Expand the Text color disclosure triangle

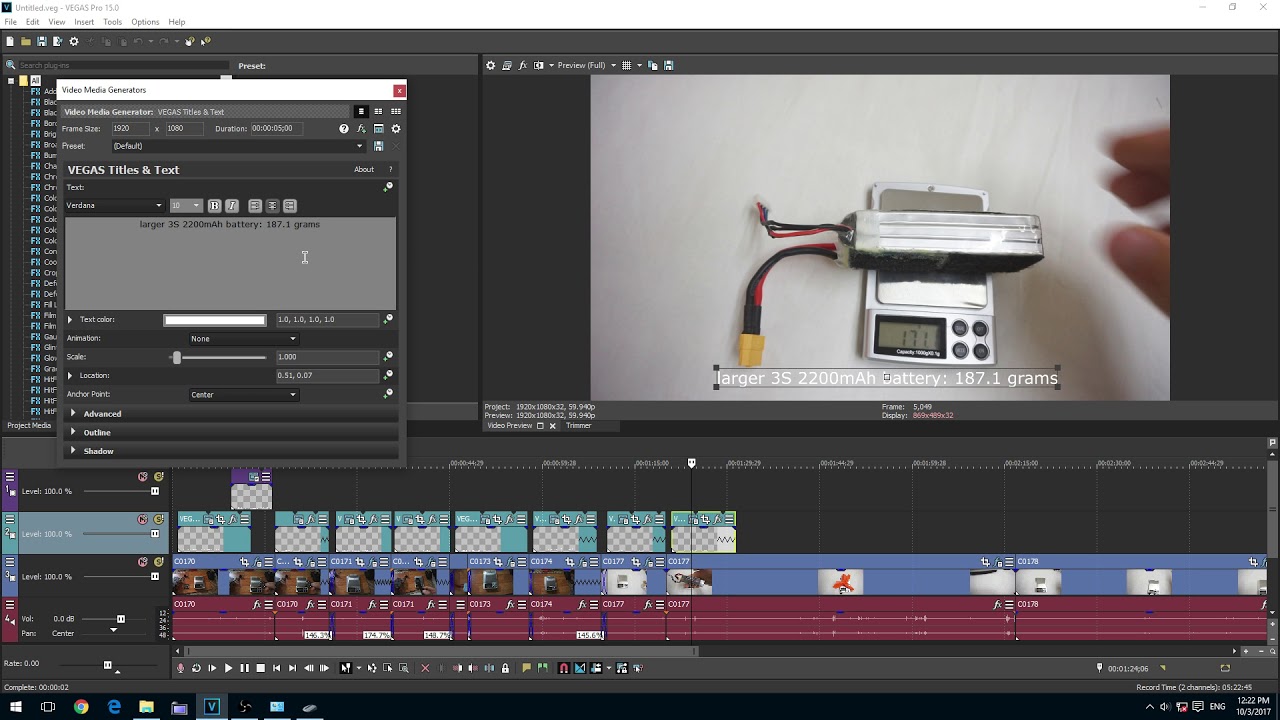tap(70, 319)
